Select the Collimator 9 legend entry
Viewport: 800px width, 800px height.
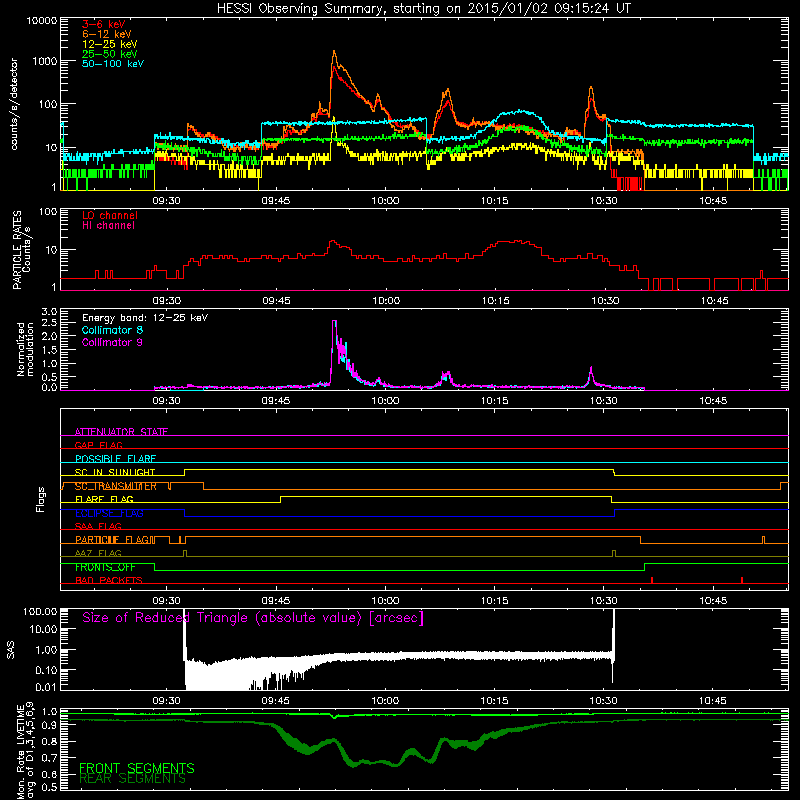pyautogui.click(x=112, y=342)
